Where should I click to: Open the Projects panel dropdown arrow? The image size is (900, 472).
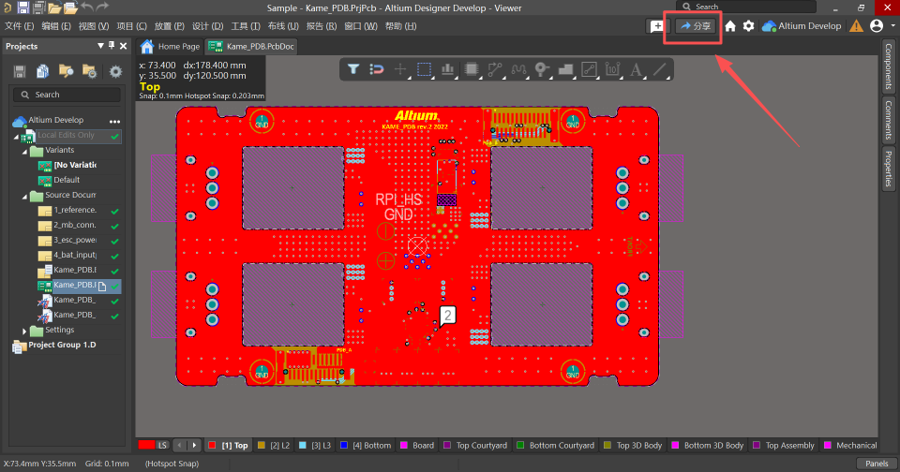100,45
